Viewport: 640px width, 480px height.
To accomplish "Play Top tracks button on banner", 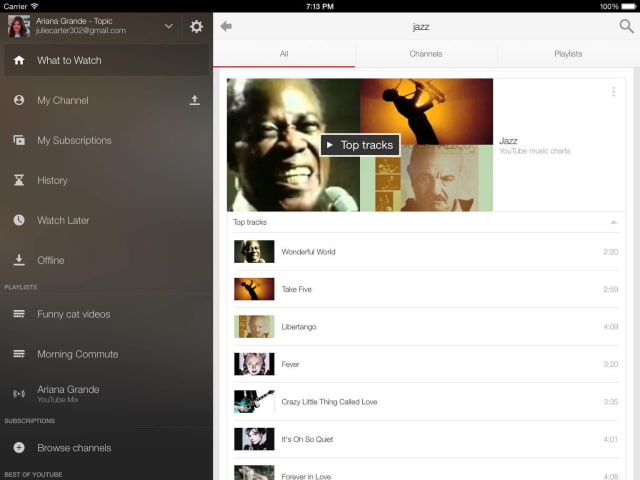I will coord(360,145).
